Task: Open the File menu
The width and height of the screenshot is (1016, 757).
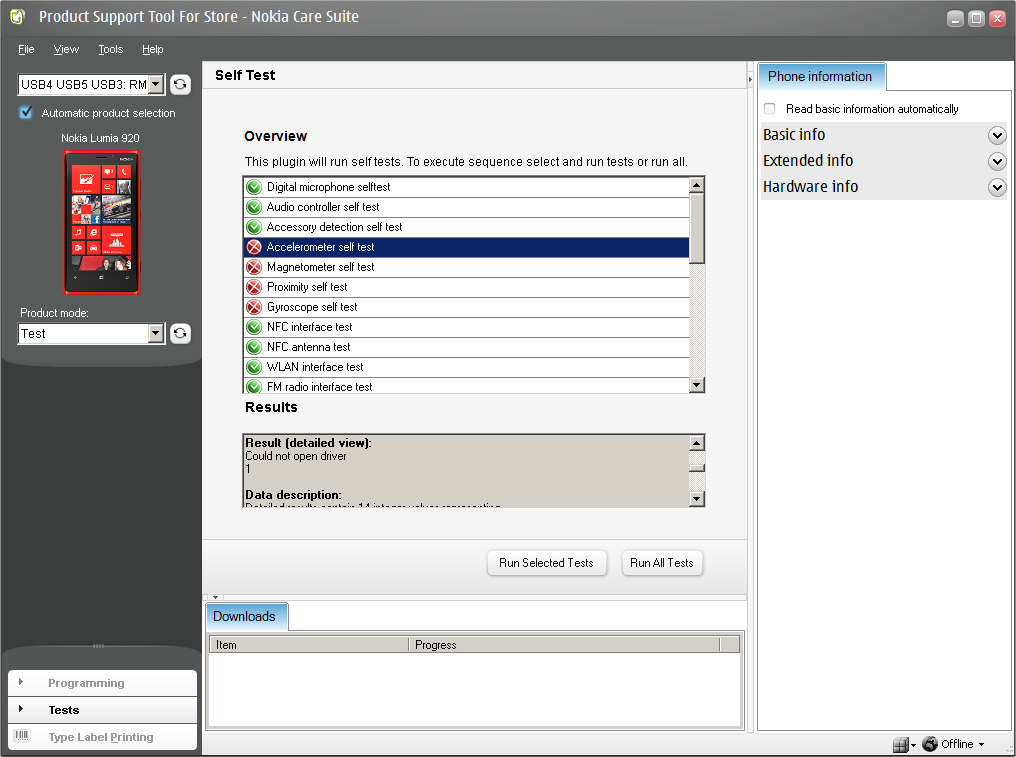Action: (26, 49)
